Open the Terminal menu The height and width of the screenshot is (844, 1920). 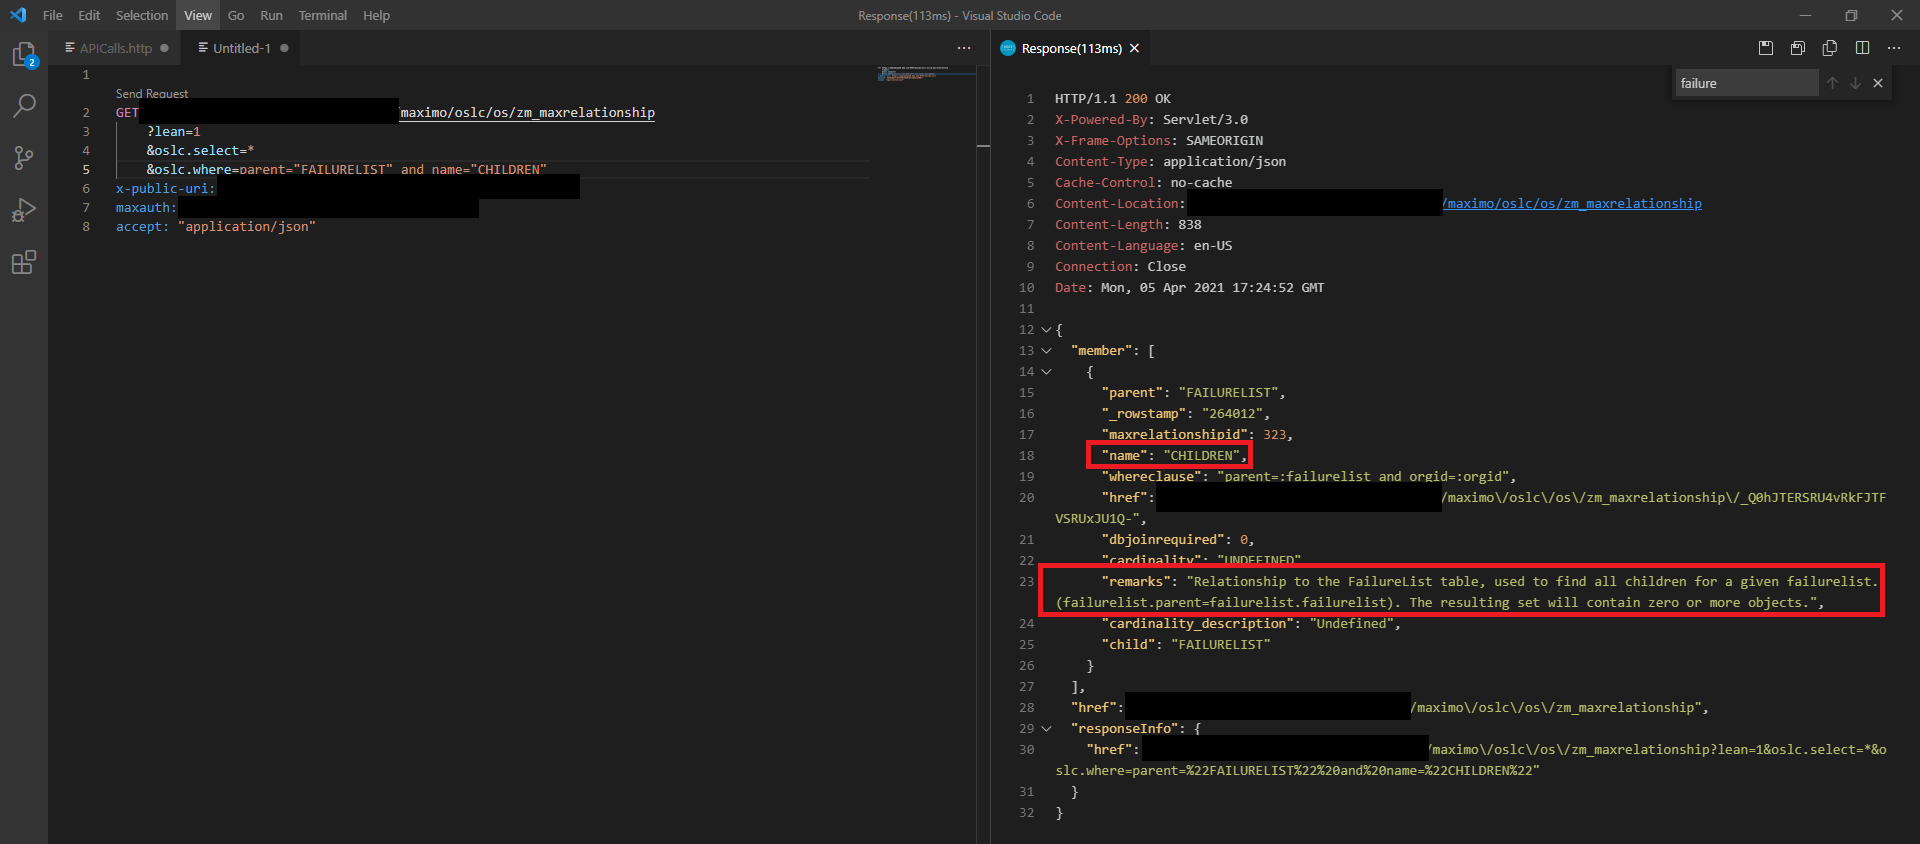coord(322,15)
